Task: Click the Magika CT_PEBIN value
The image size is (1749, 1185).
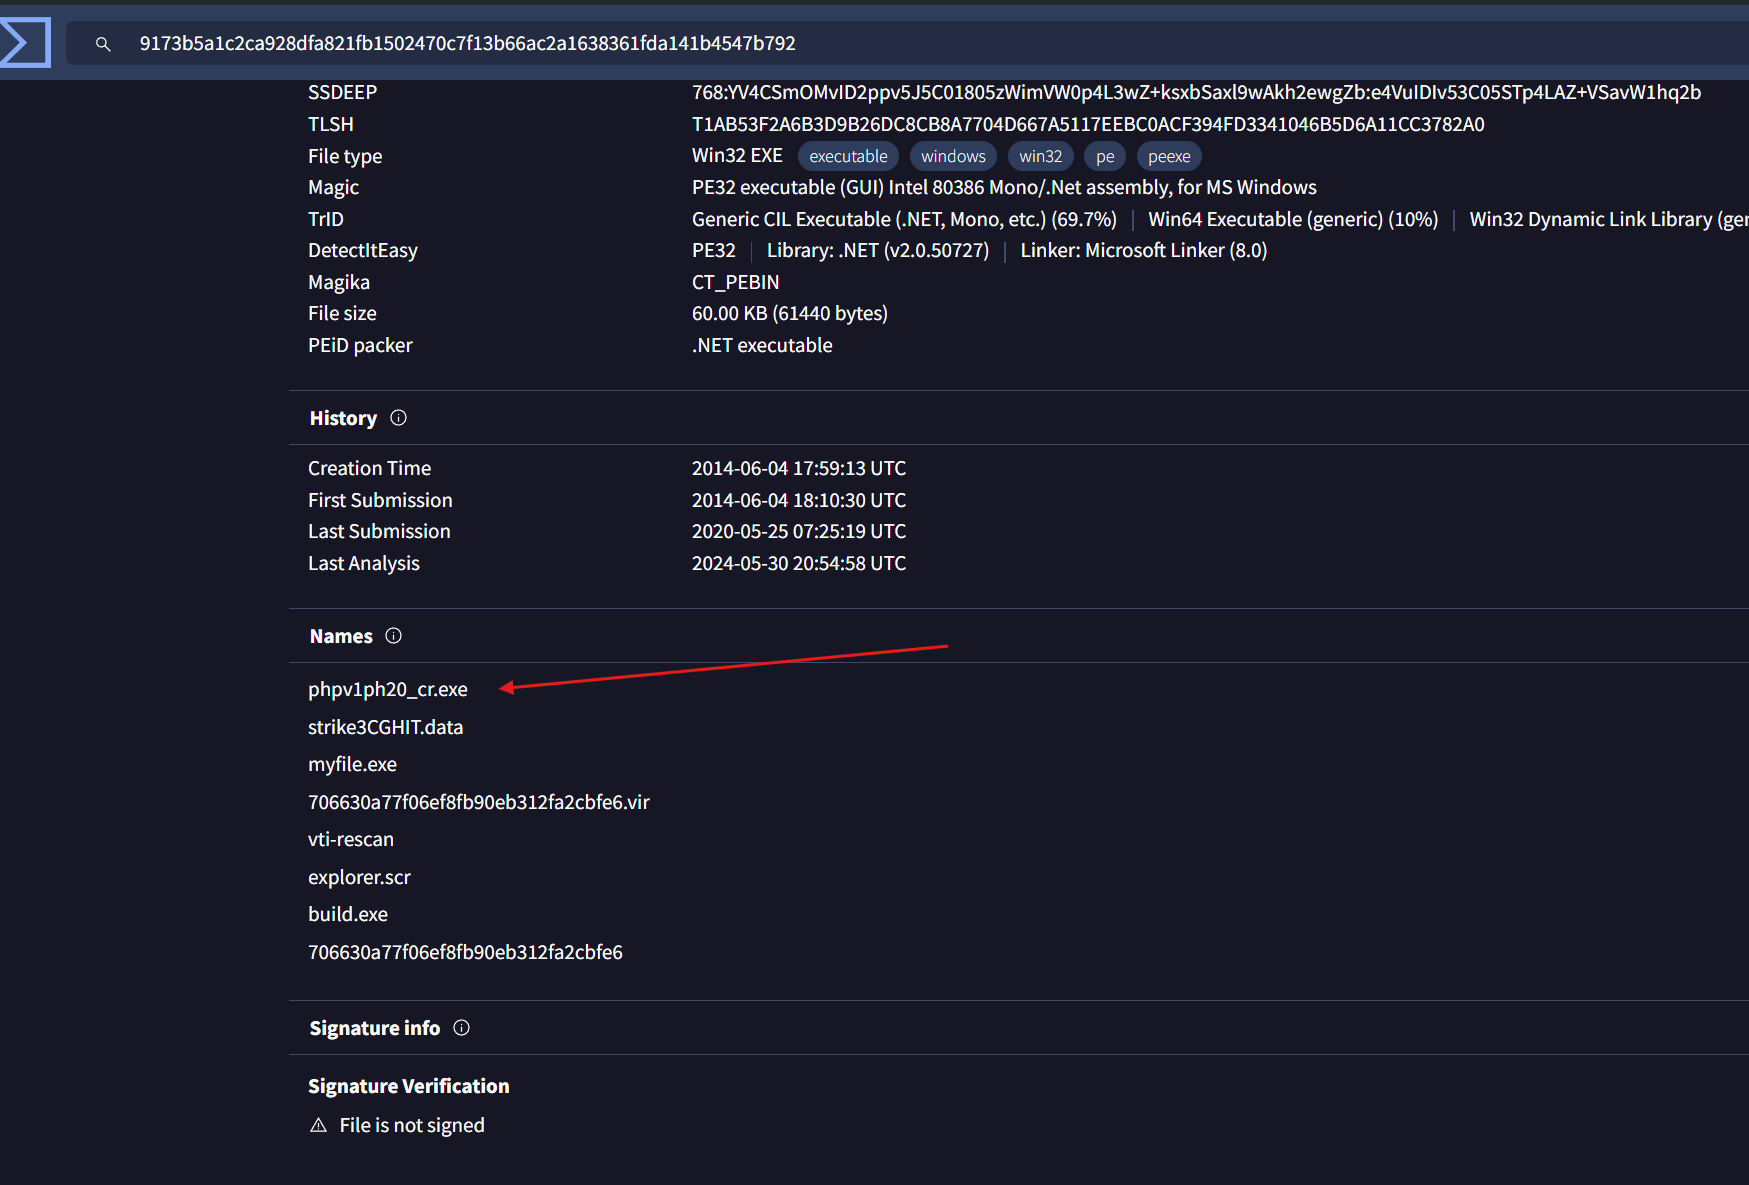Action: tap(736, 282)
